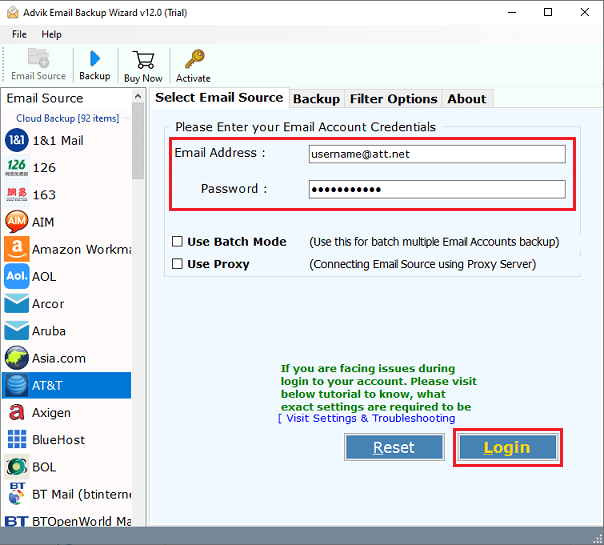Click the Reset button
This screenshot has width=604, height=545.
tap(394, 447)
